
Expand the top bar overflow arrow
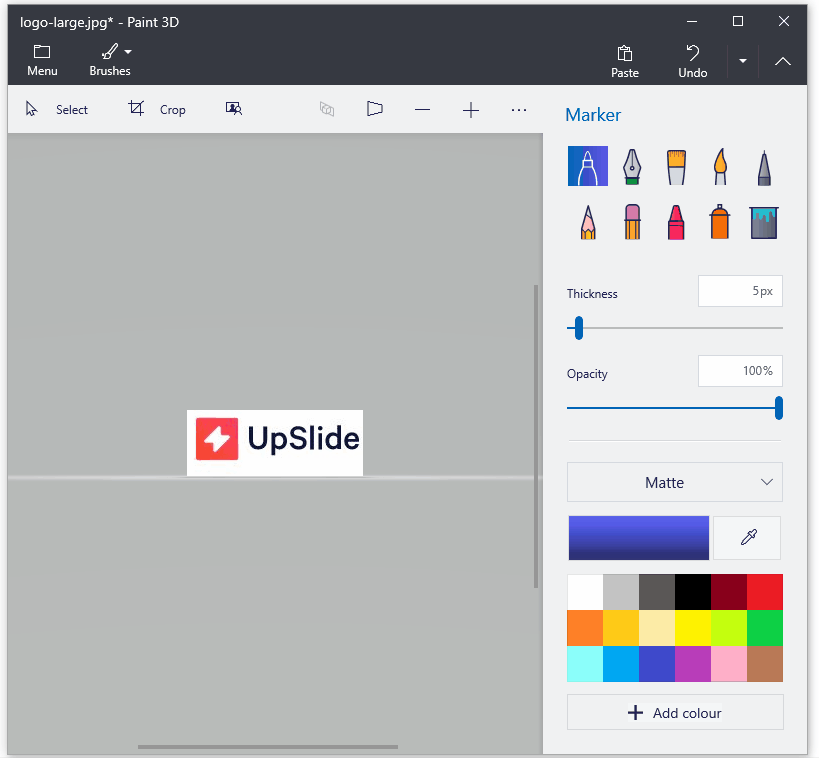coord(742,61)
